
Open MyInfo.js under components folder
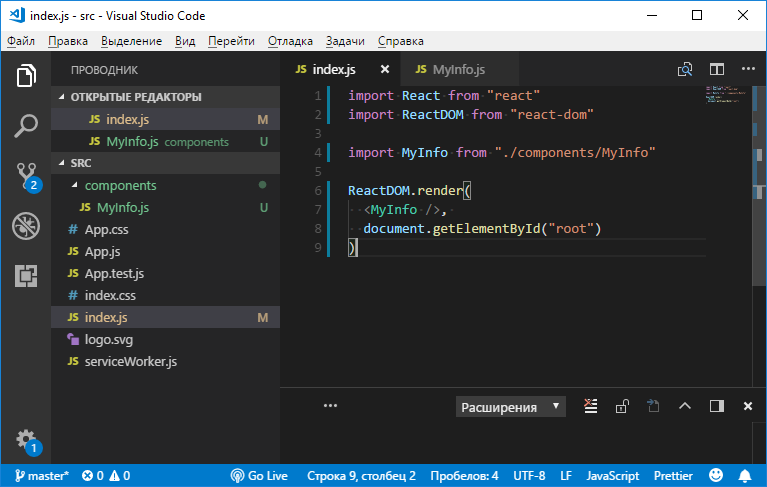165,207
